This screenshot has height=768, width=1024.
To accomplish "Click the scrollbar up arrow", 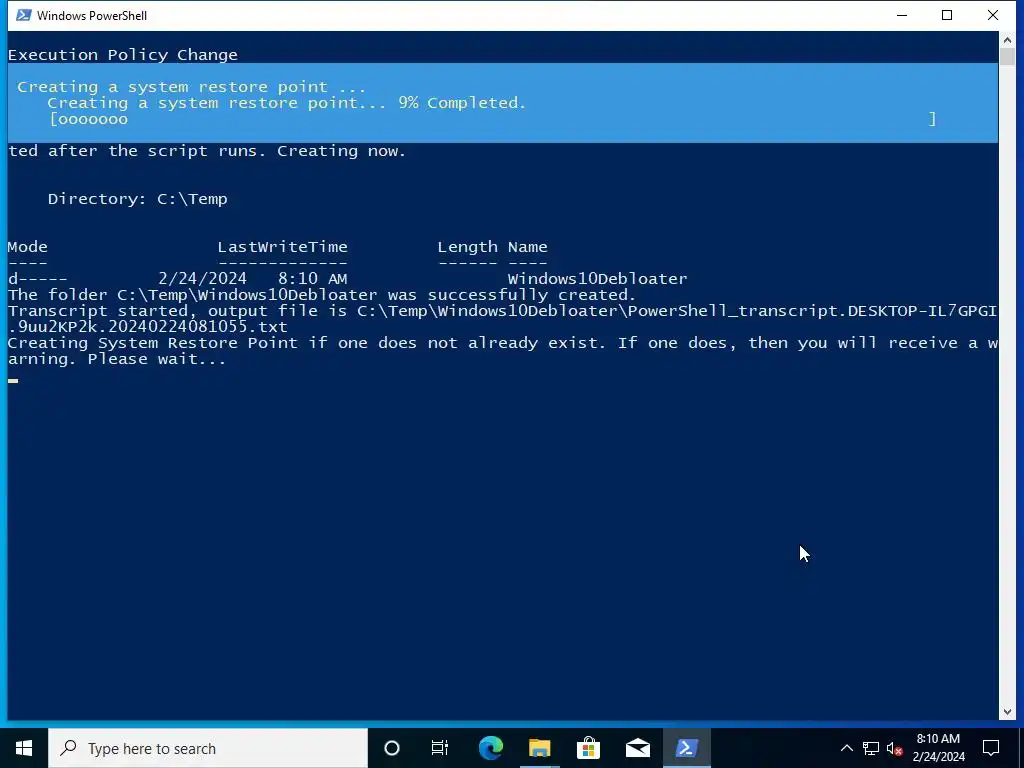I will pos(1006,40).
